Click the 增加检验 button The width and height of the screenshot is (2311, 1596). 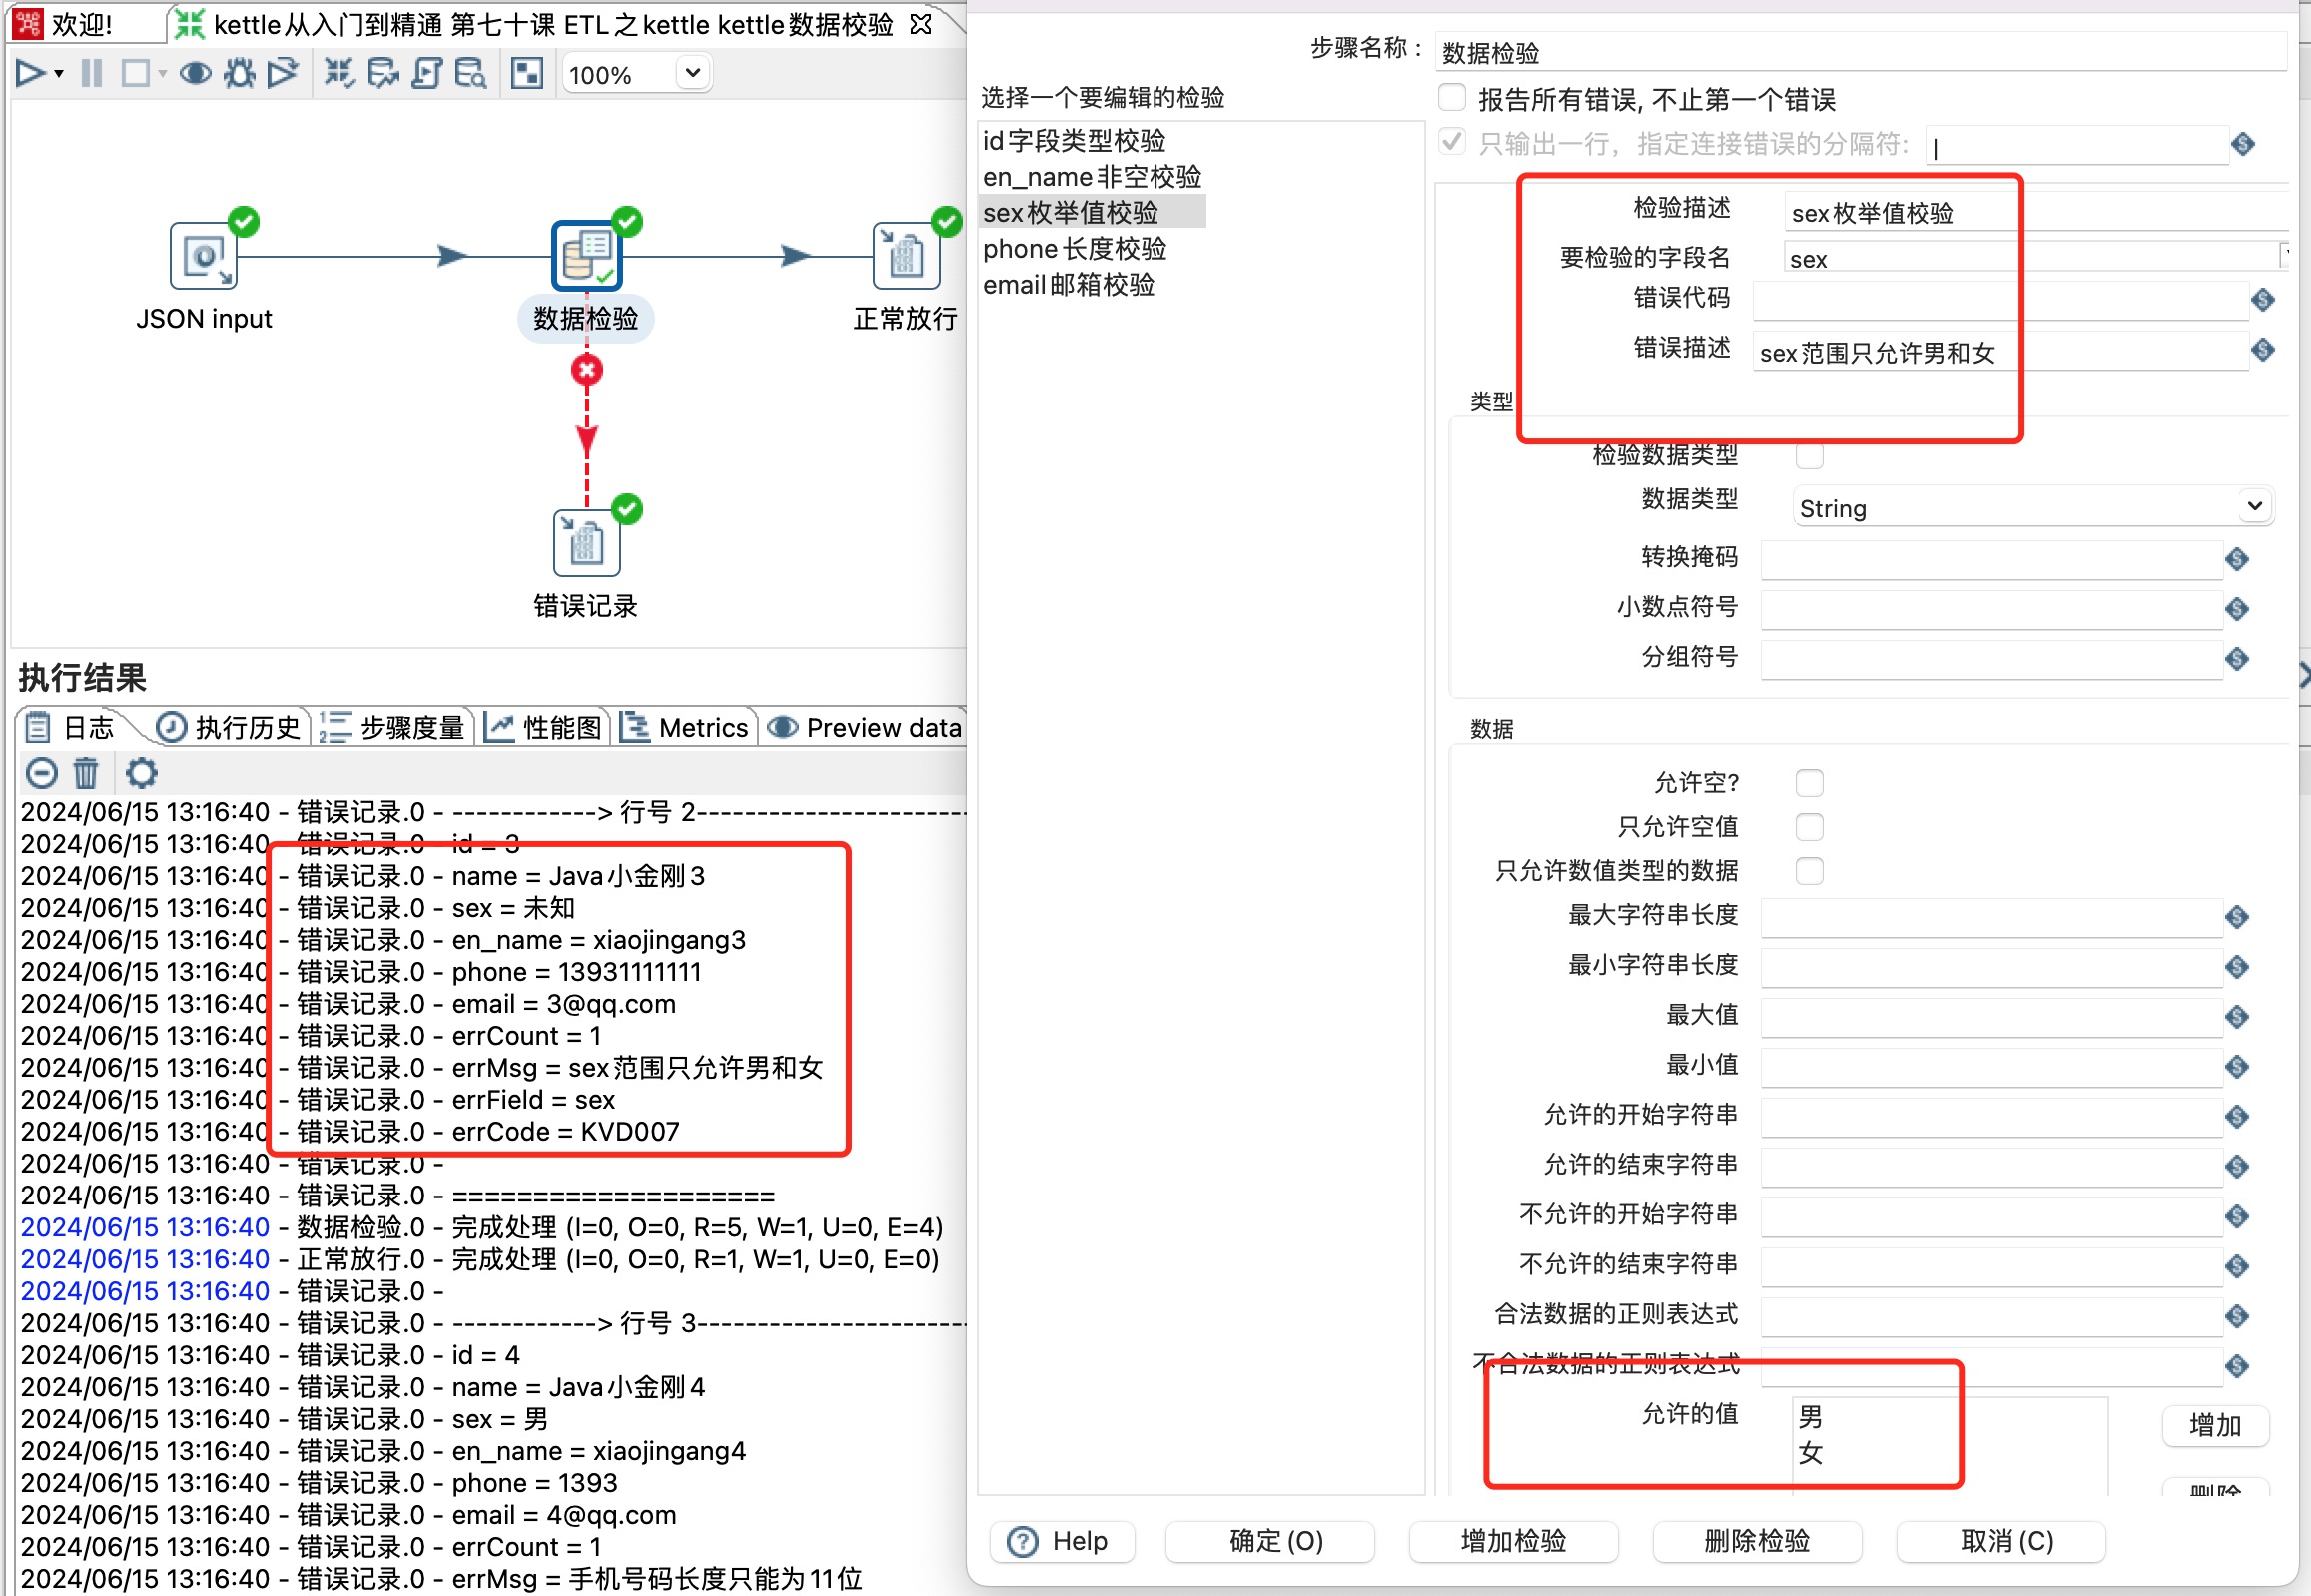tap(1513, 1541)
